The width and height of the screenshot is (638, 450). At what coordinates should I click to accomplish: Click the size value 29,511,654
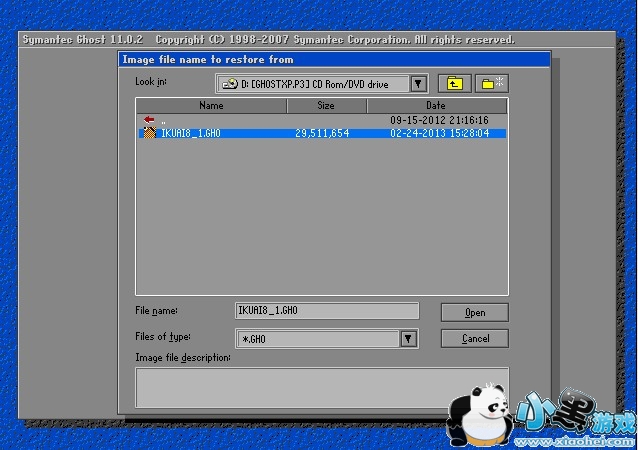tap(322, 133)
